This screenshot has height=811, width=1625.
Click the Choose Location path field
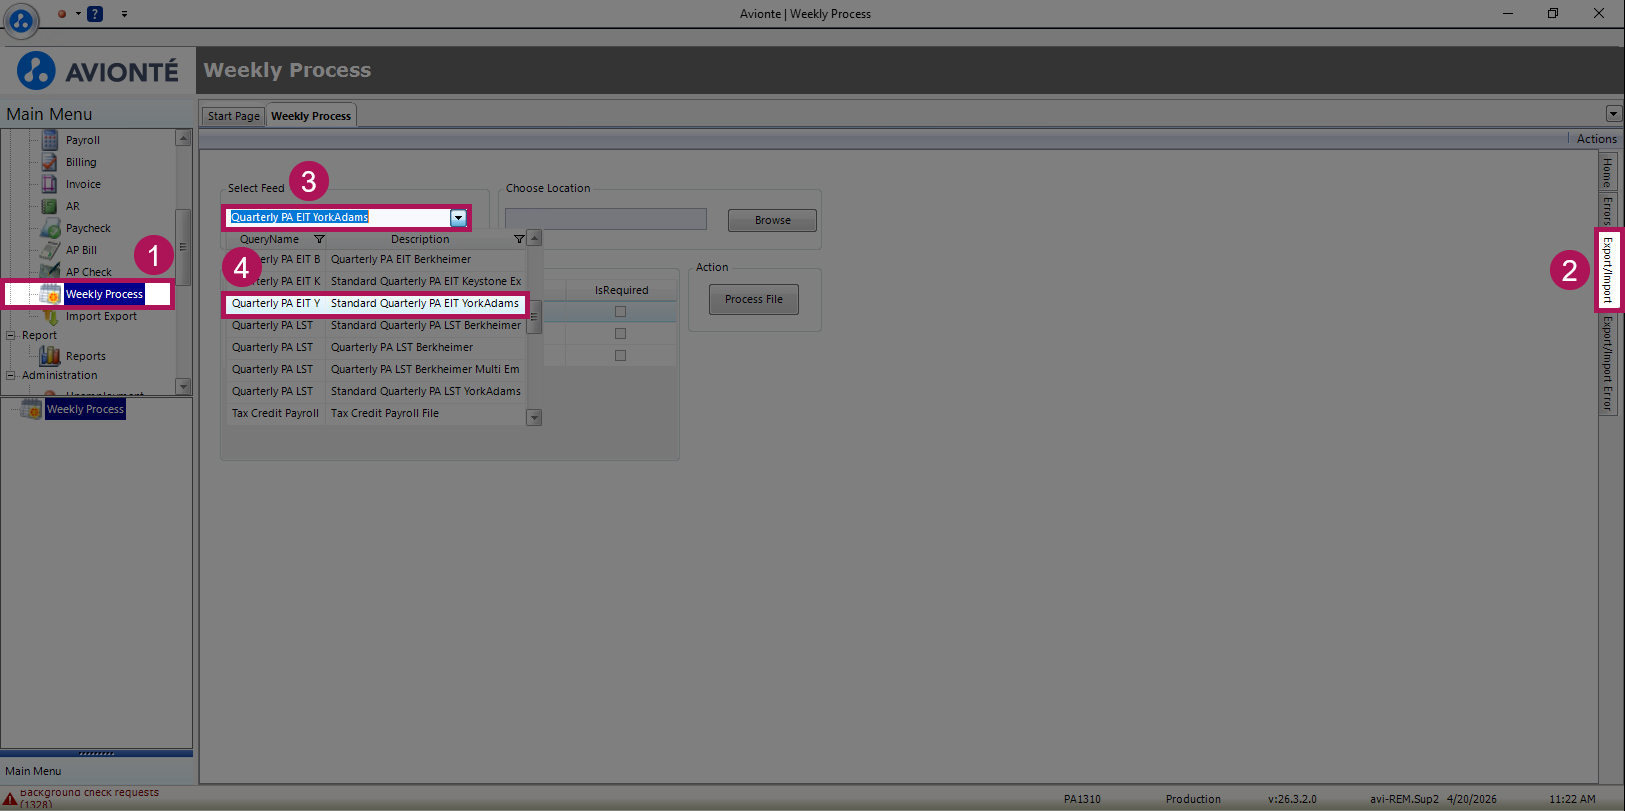tap(606, 219)
